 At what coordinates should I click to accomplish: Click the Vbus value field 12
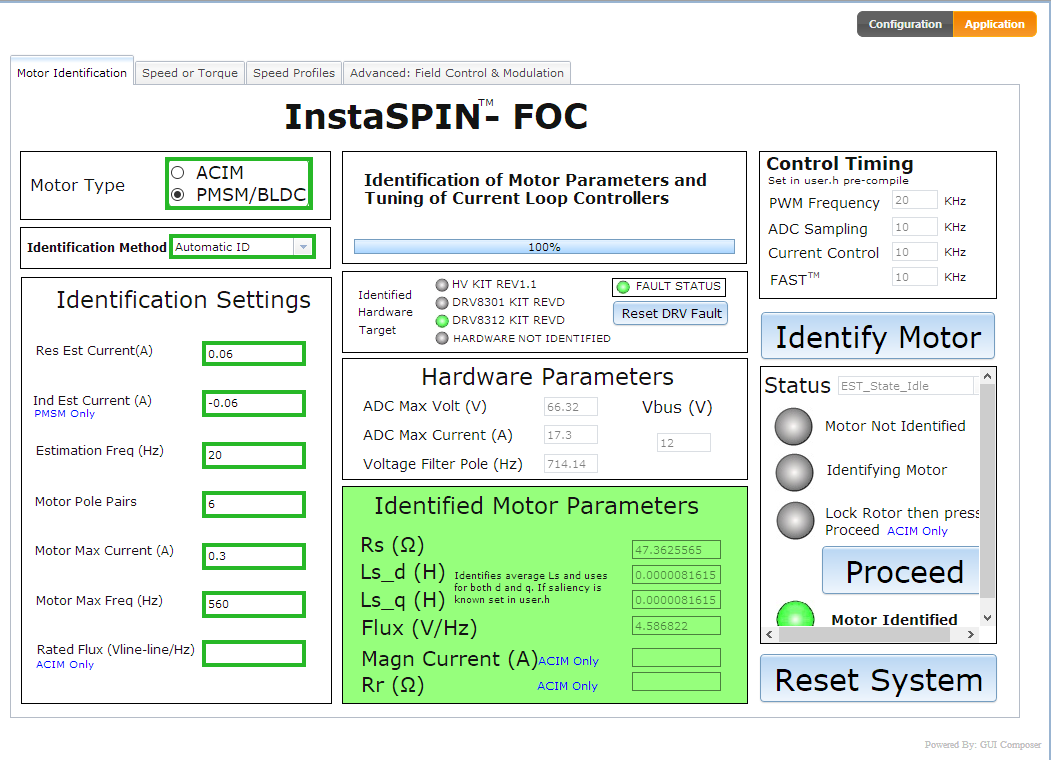click(683, 443)
